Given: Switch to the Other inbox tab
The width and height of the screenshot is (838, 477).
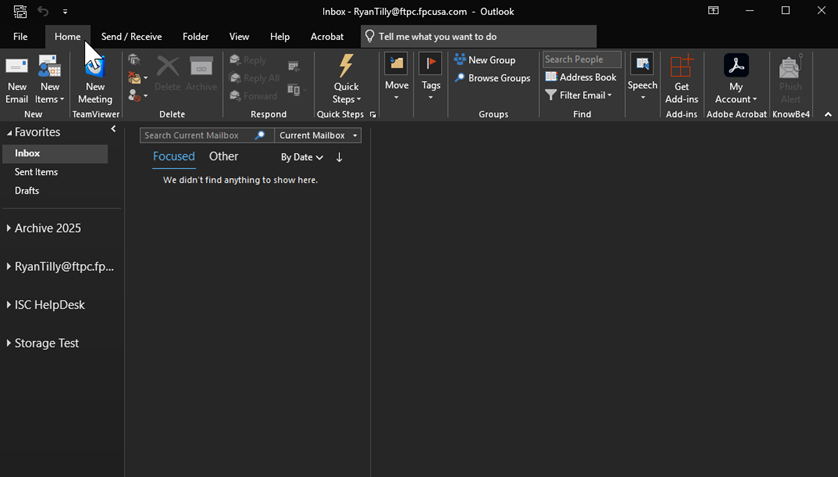Looking at the screenshot, I should tap(223, 157).
